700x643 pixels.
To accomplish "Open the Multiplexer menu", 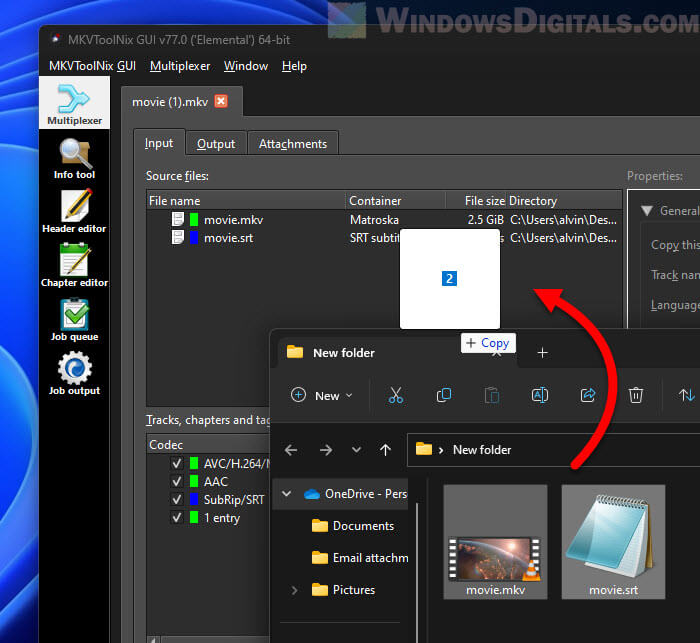I will [x=180, y=66].
